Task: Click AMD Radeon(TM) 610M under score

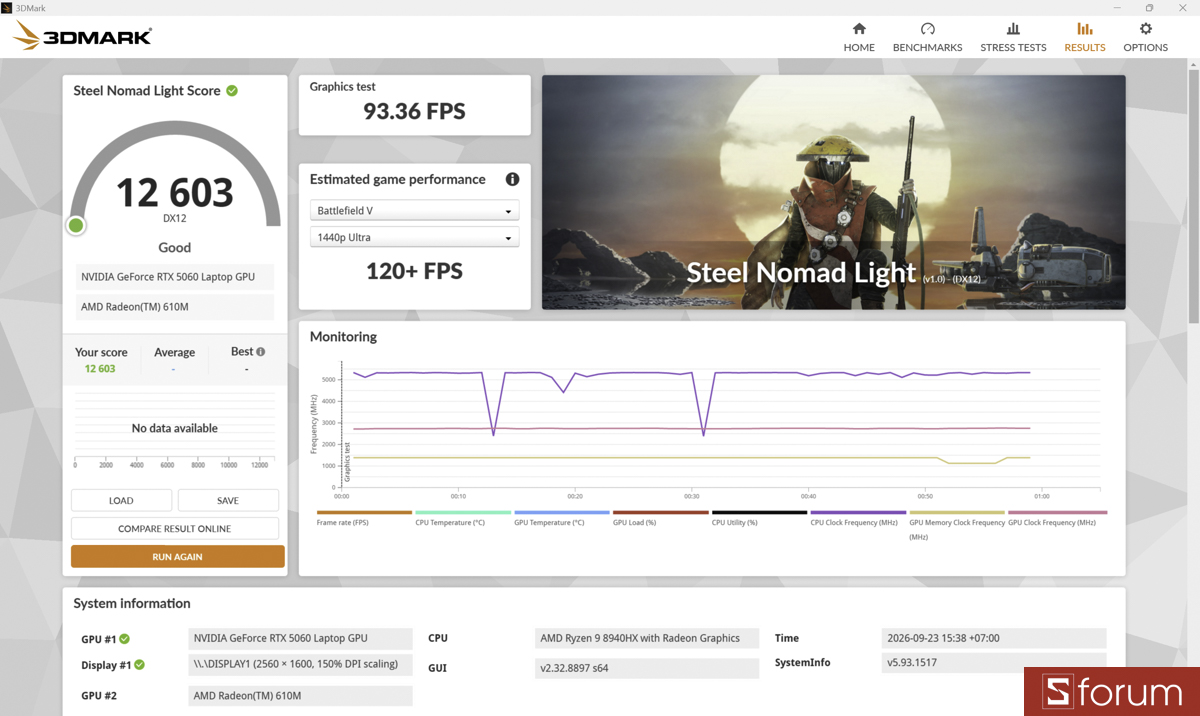Action: click(175, 306)
